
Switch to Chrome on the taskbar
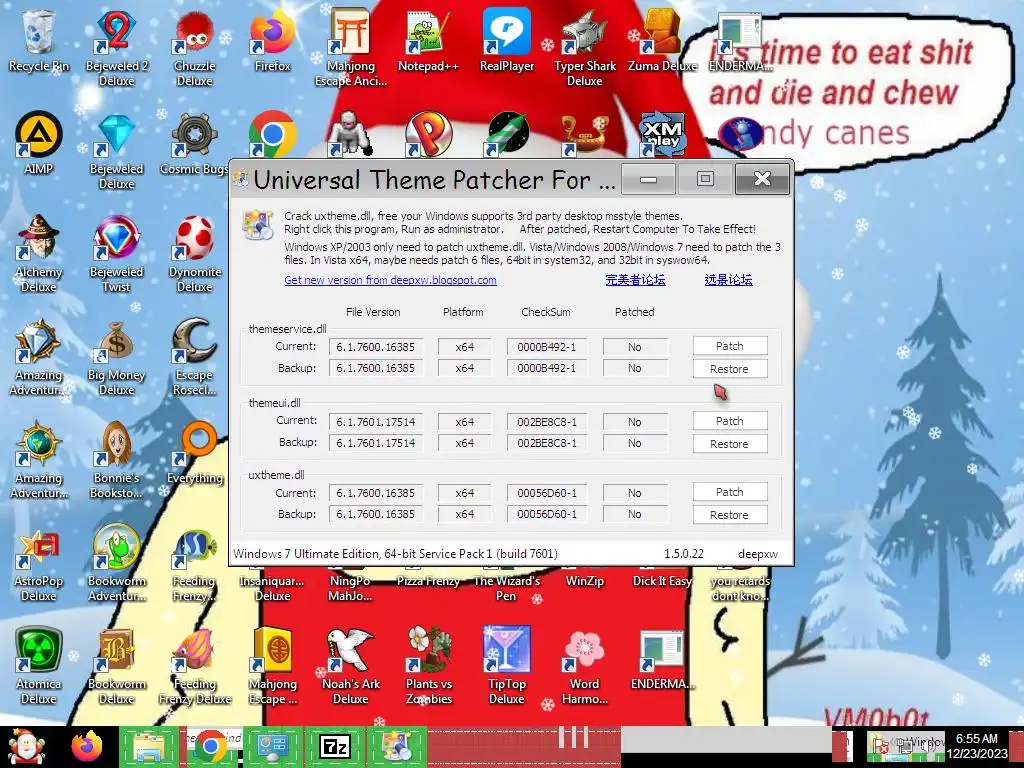coord(210,746)
